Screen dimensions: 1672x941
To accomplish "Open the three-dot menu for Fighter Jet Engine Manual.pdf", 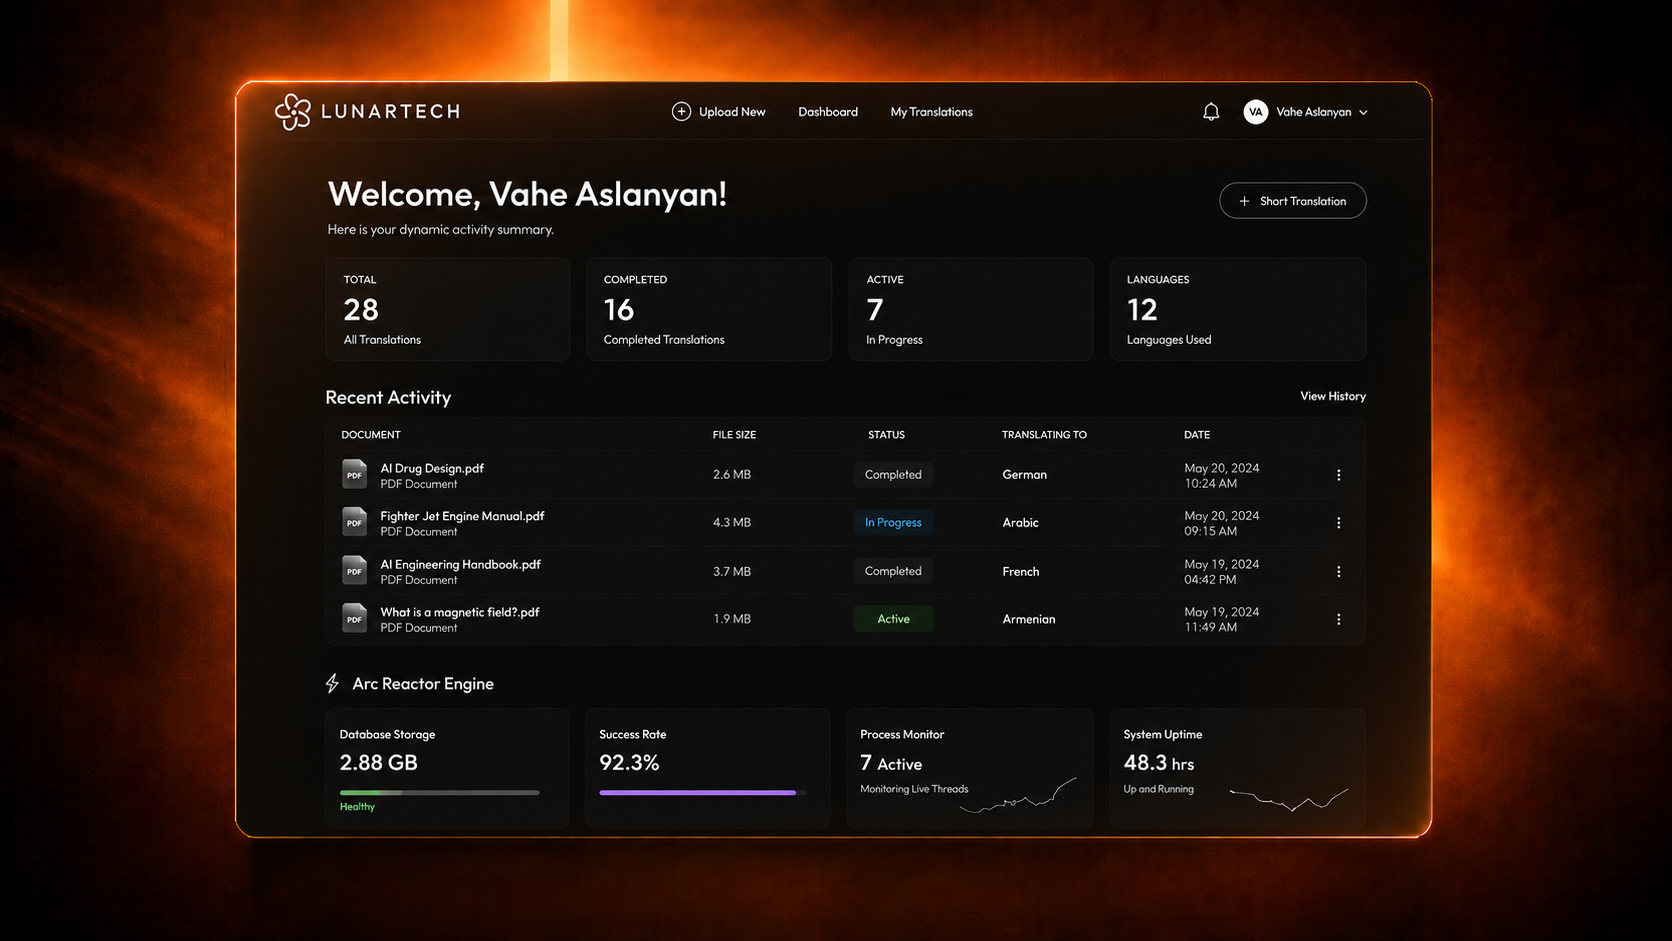I will pos(1338,523).
